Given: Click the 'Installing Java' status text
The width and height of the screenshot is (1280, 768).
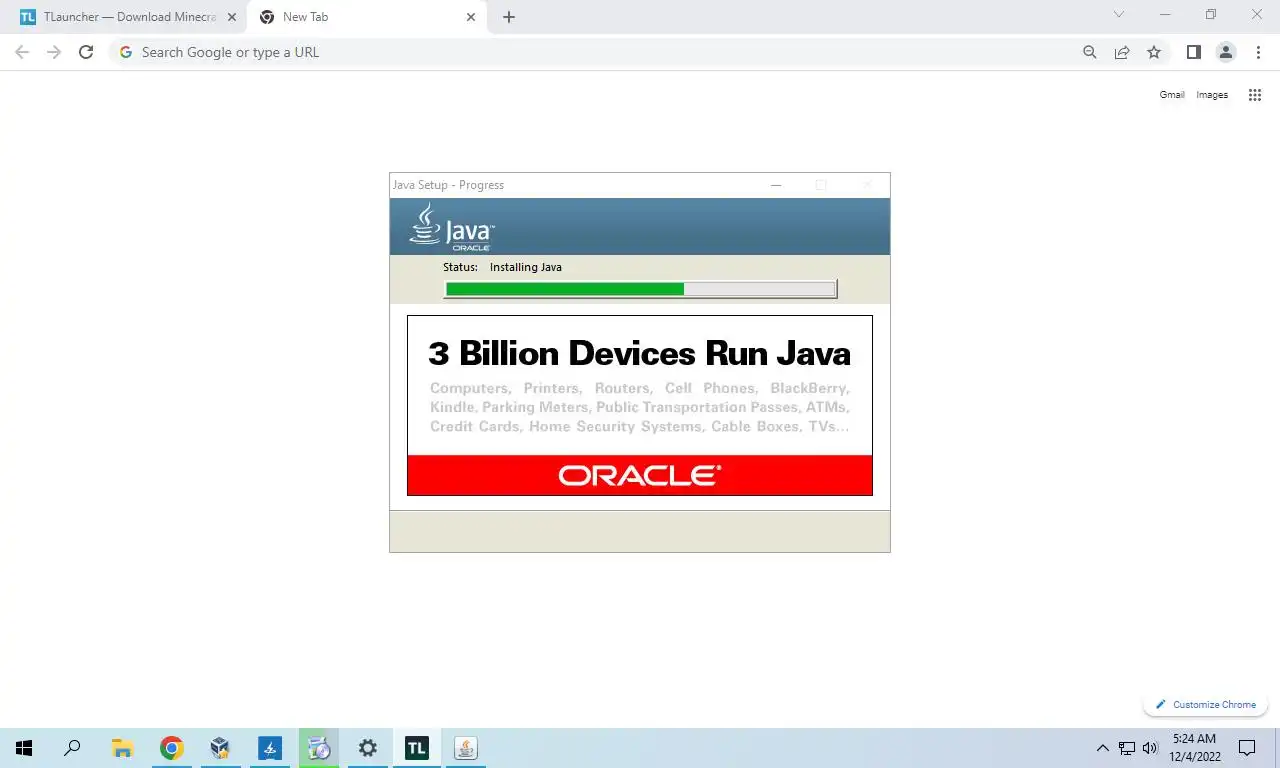Looking at the screenshot, I should (526, 267).
